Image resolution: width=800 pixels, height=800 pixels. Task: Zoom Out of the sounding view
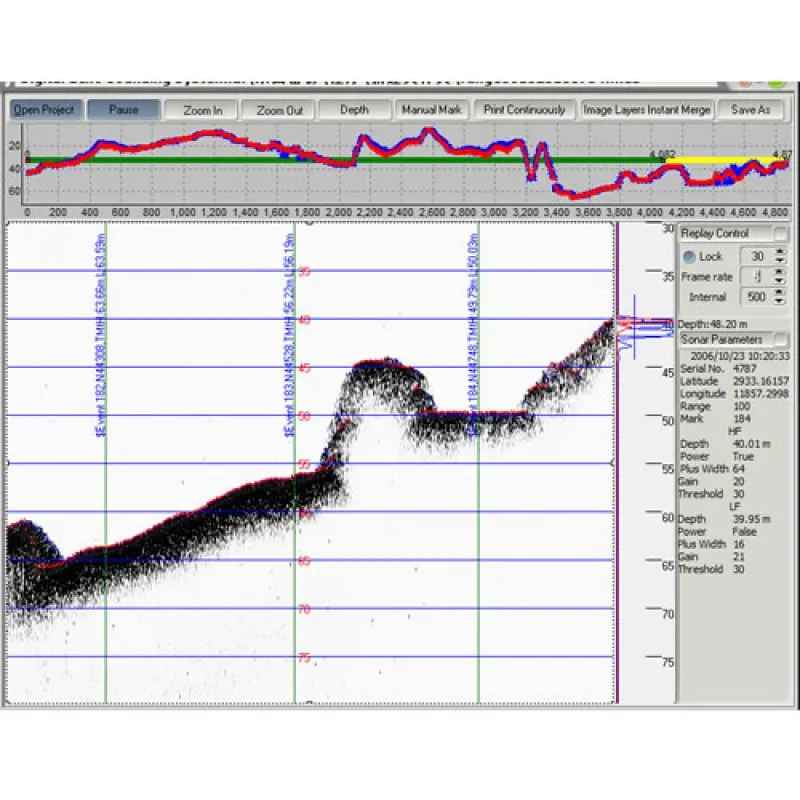279,110
